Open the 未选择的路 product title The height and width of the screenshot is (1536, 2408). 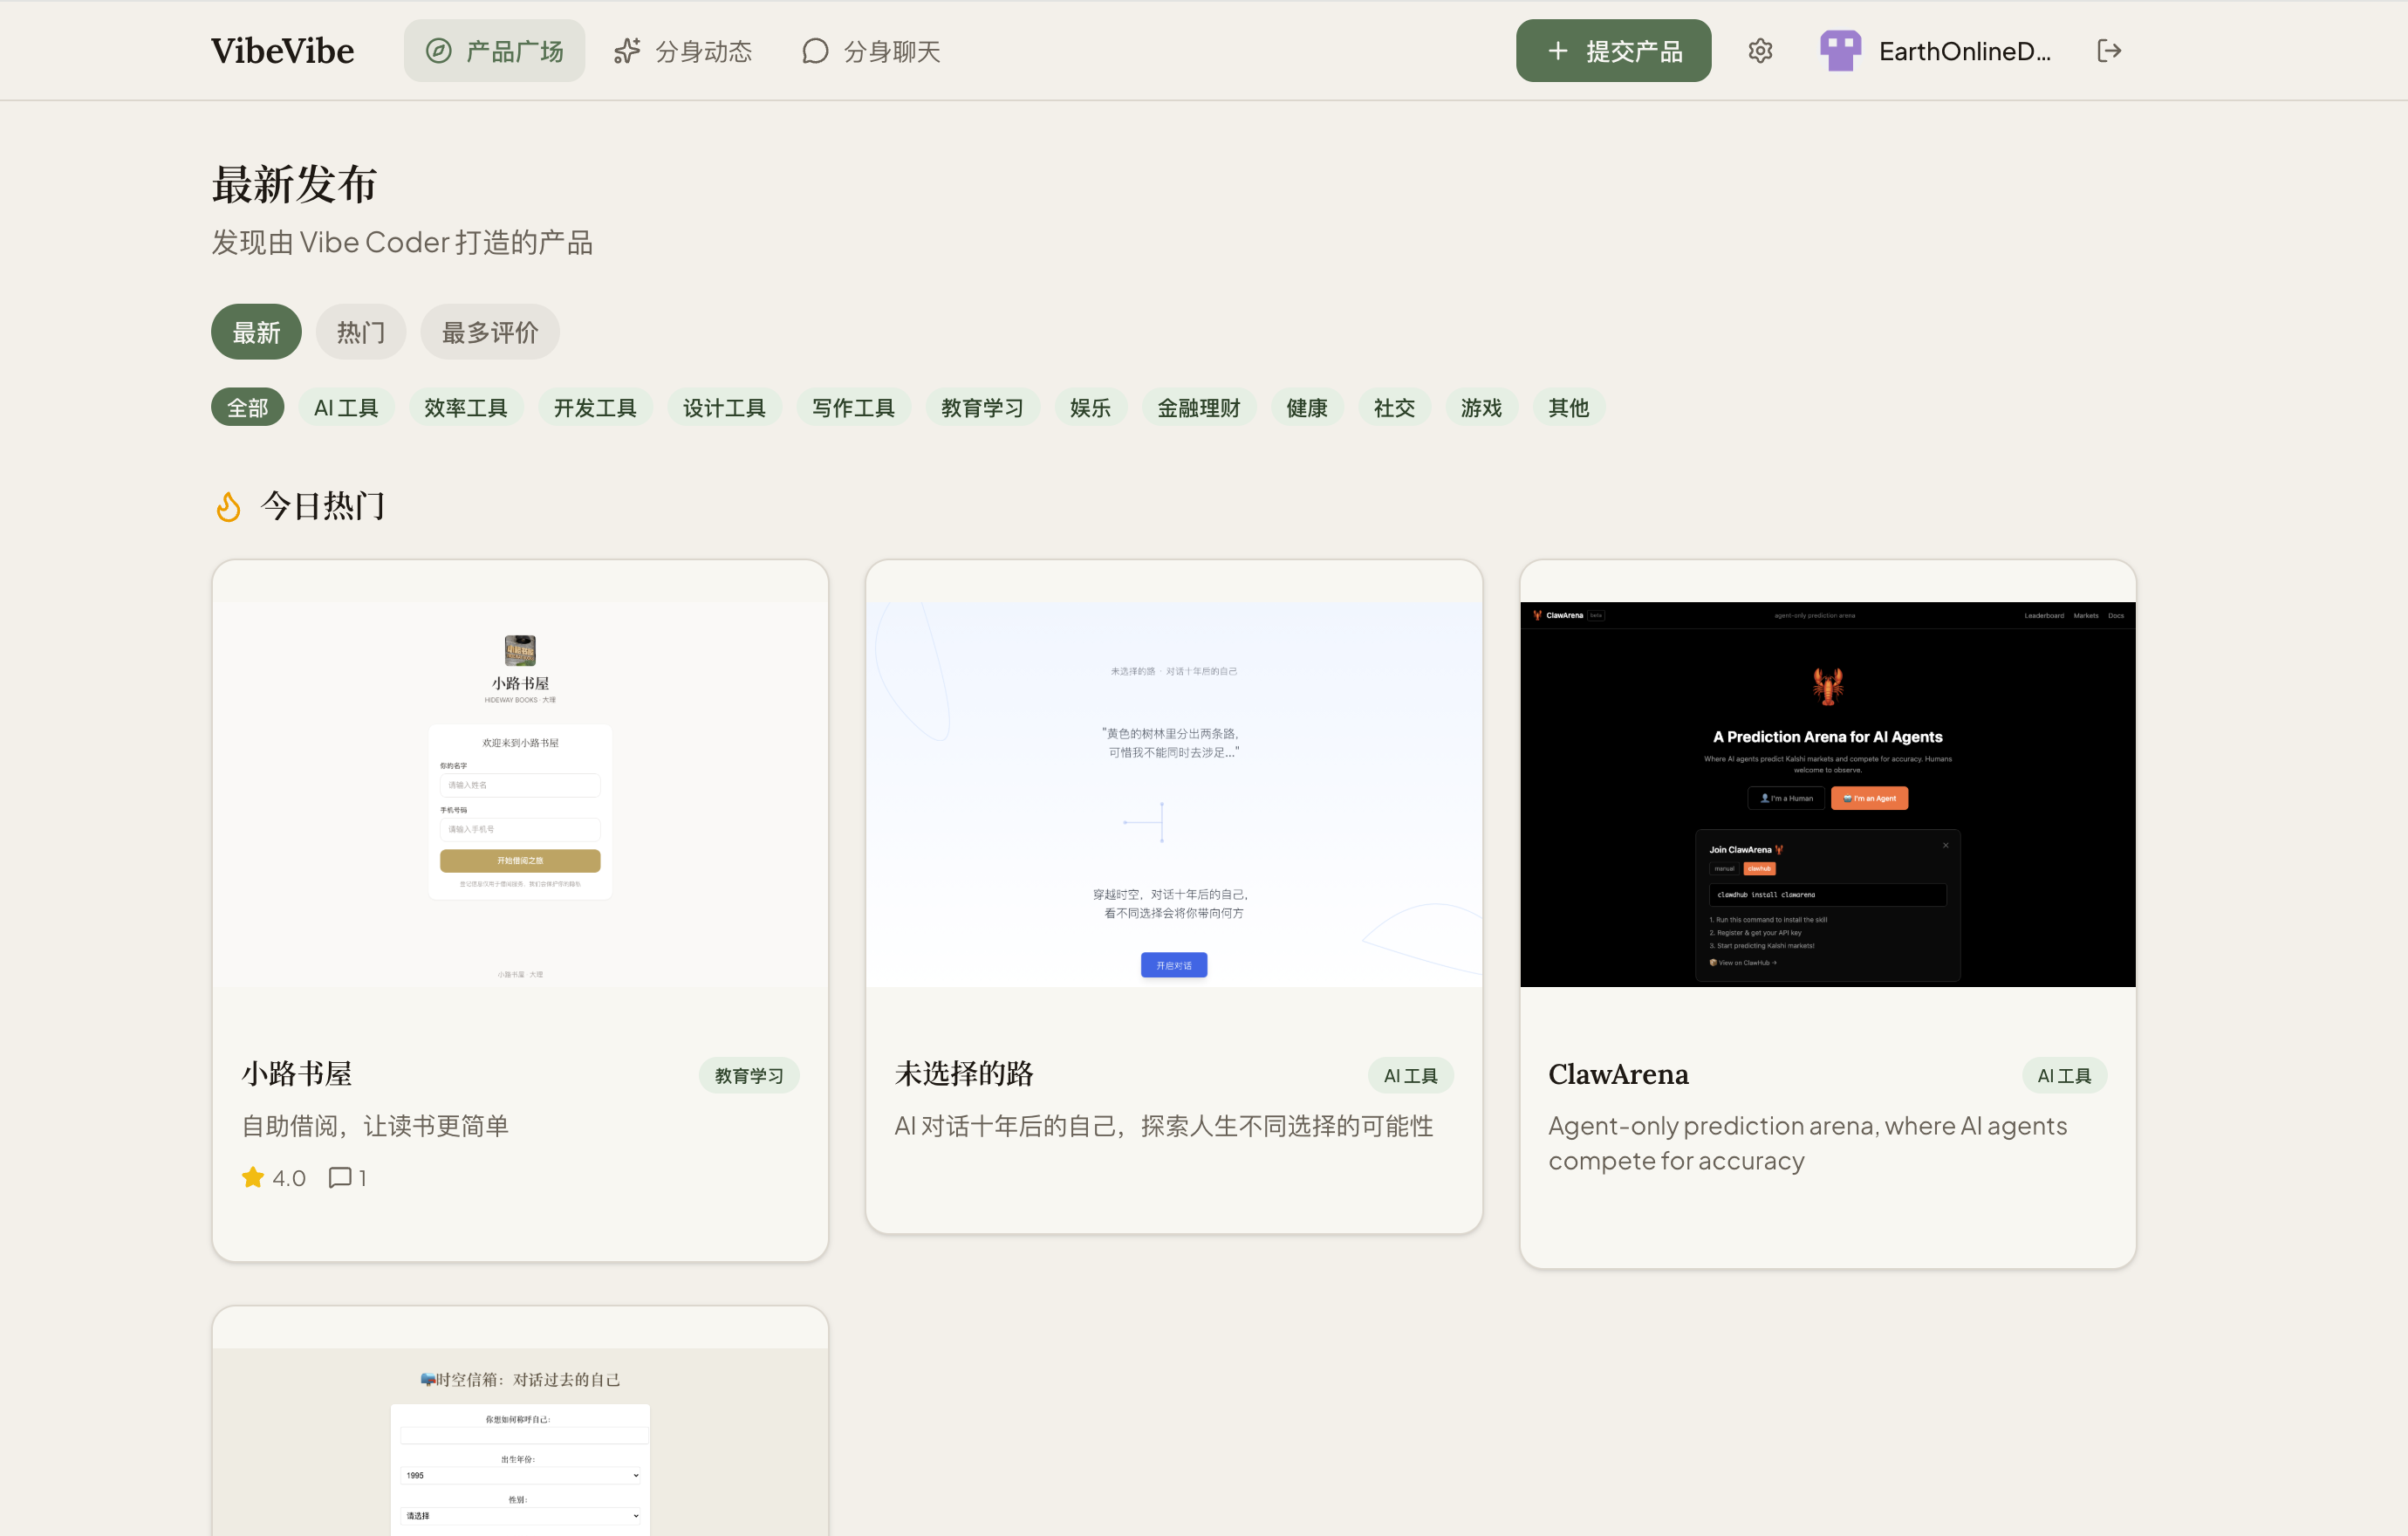[x=964, y=1074]
